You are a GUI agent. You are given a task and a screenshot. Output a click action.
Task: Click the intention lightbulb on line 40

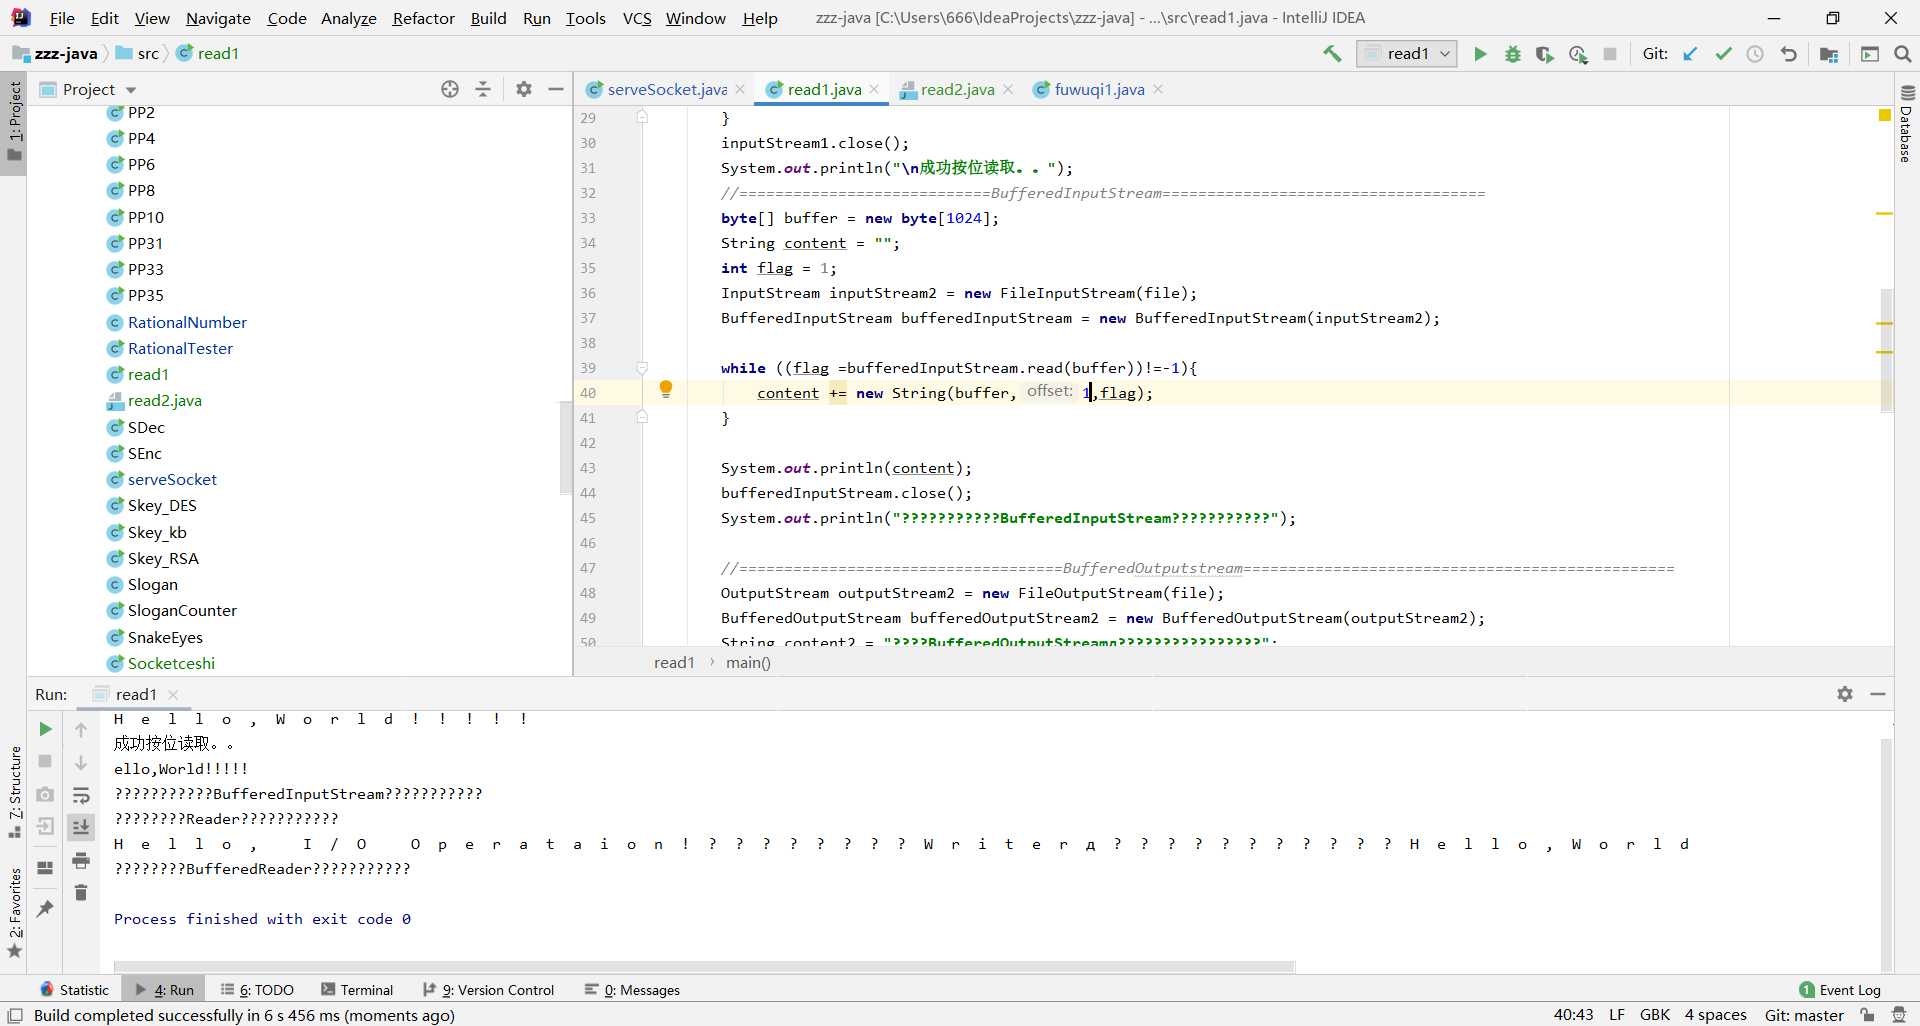(x=666, y=390)
